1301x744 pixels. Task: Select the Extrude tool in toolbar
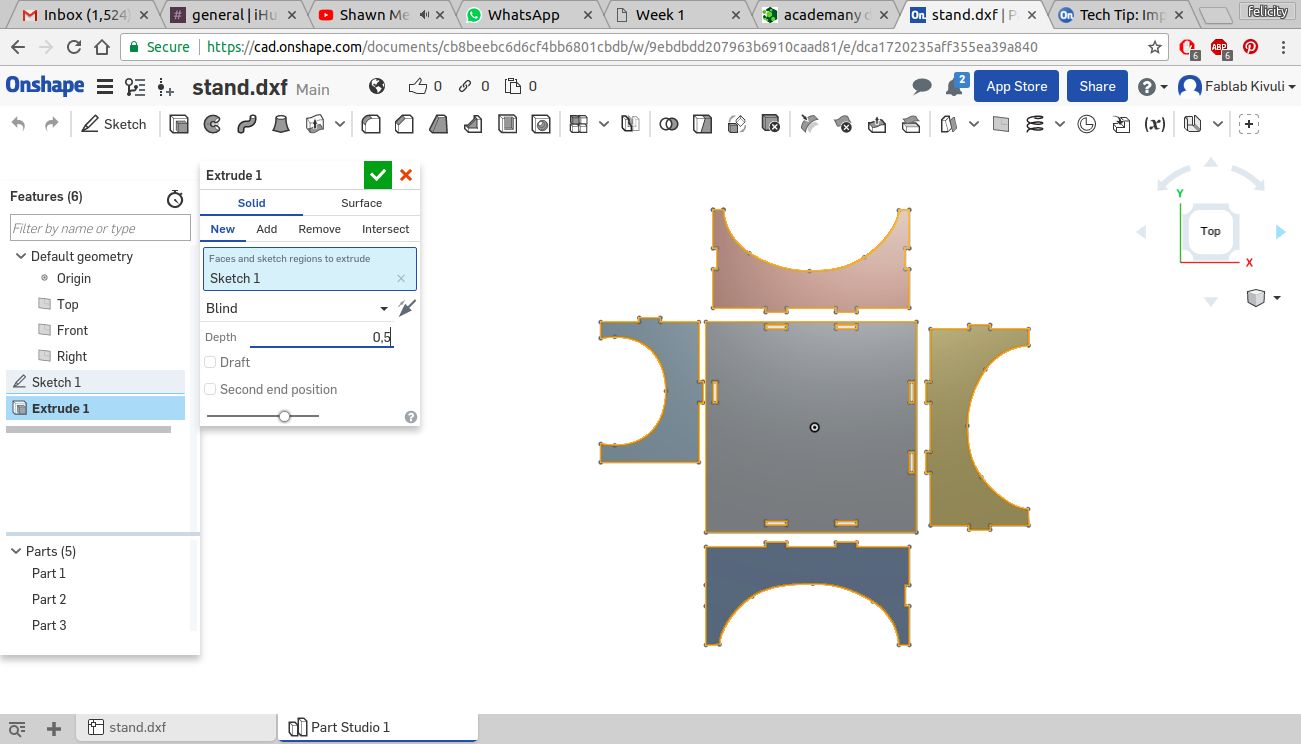click(180, 124)
